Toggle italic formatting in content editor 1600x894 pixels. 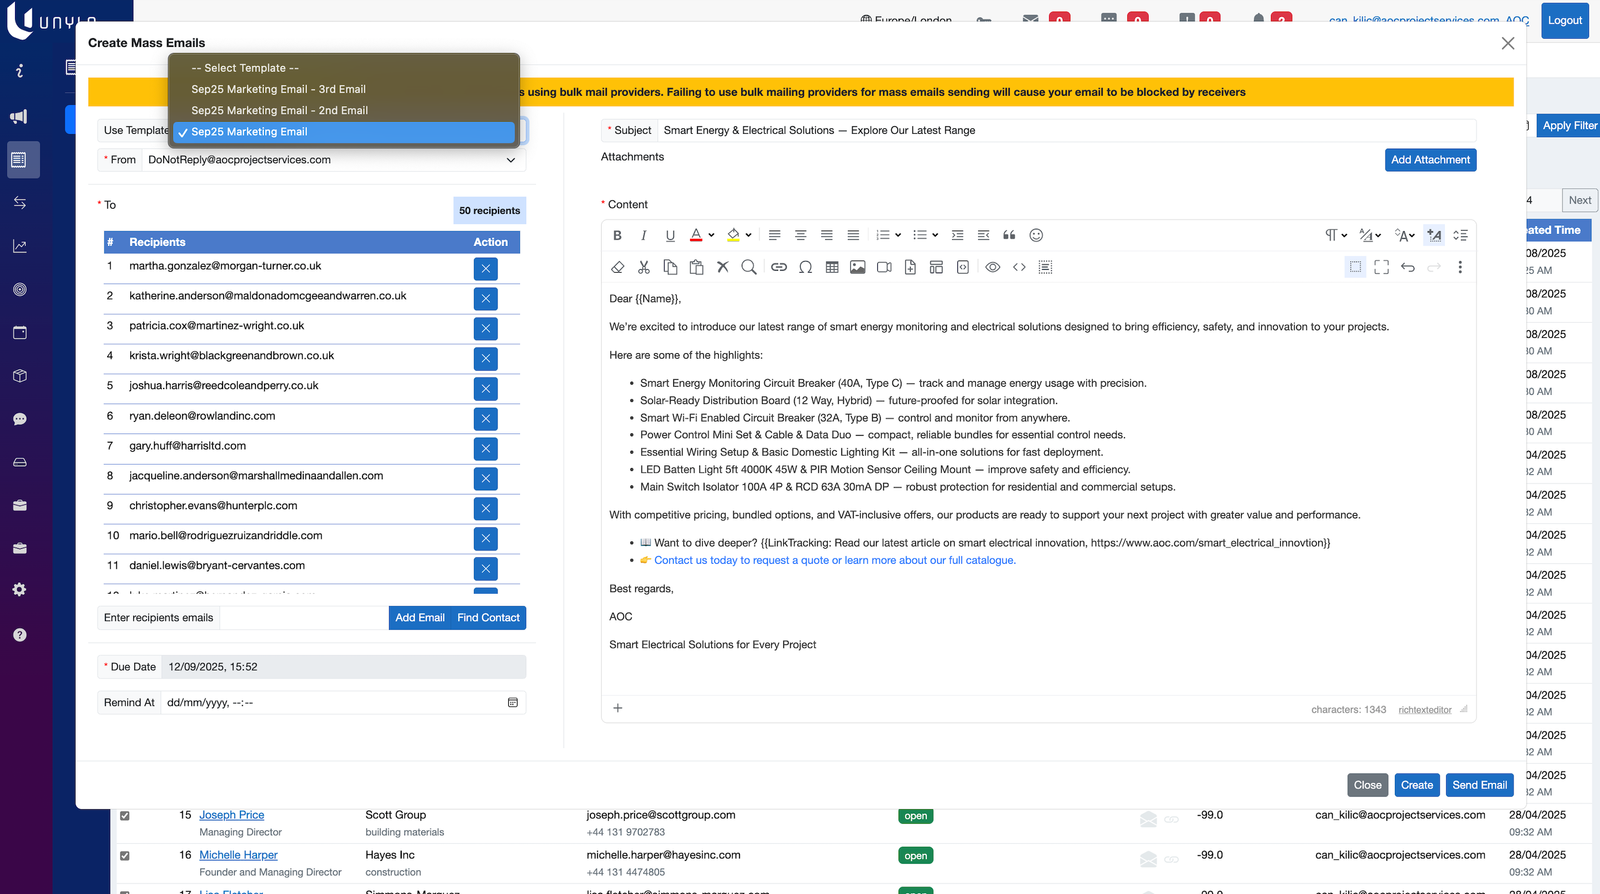(x=643, y=236)
